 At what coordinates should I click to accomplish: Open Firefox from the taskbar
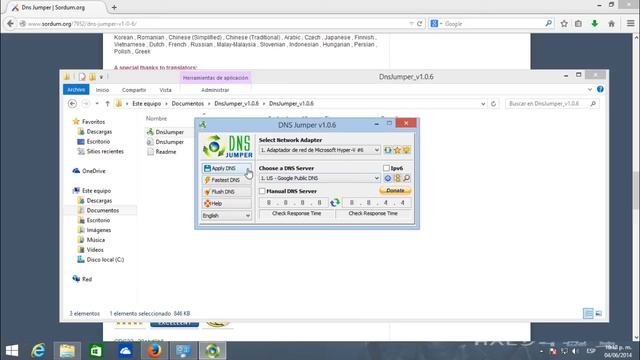154,351
